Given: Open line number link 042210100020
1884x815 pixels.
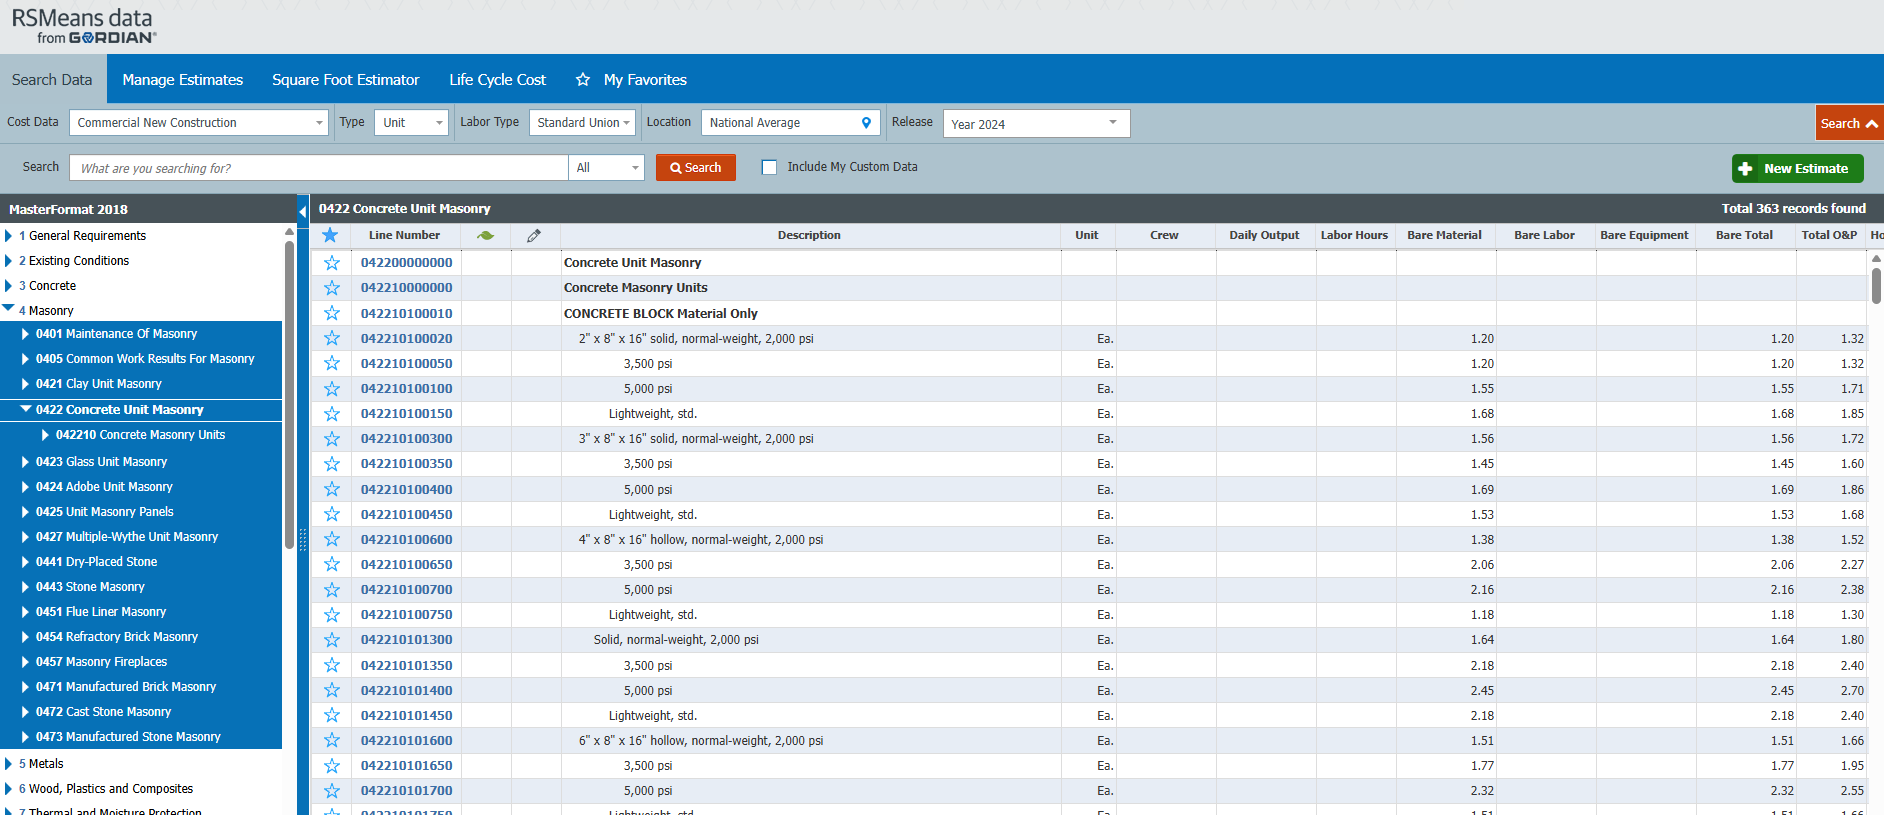Looking at the screenshot, I should [406, 338].
